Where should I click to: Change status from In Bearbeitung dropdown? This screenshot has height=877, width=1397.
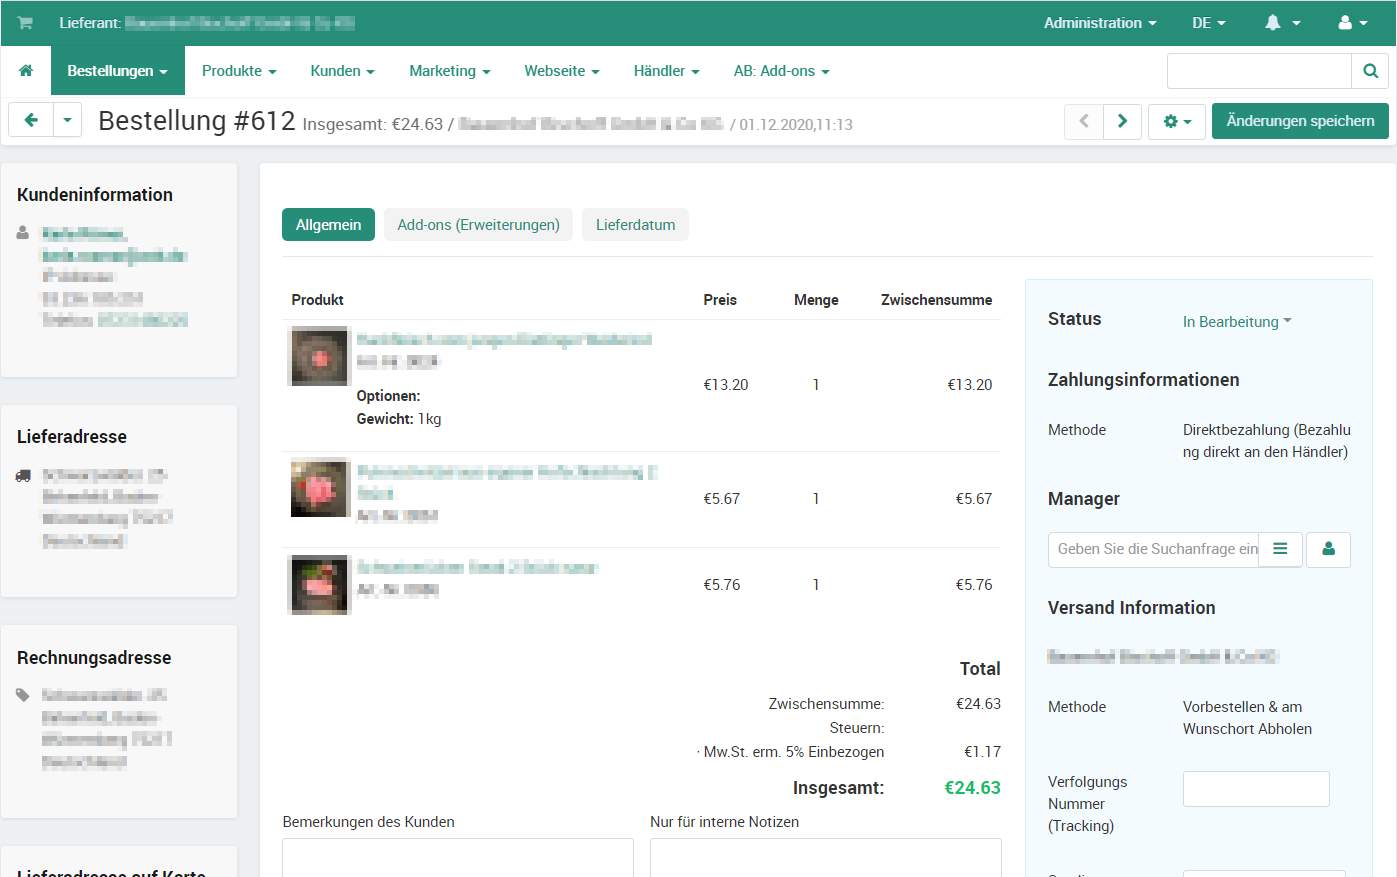1237,322
